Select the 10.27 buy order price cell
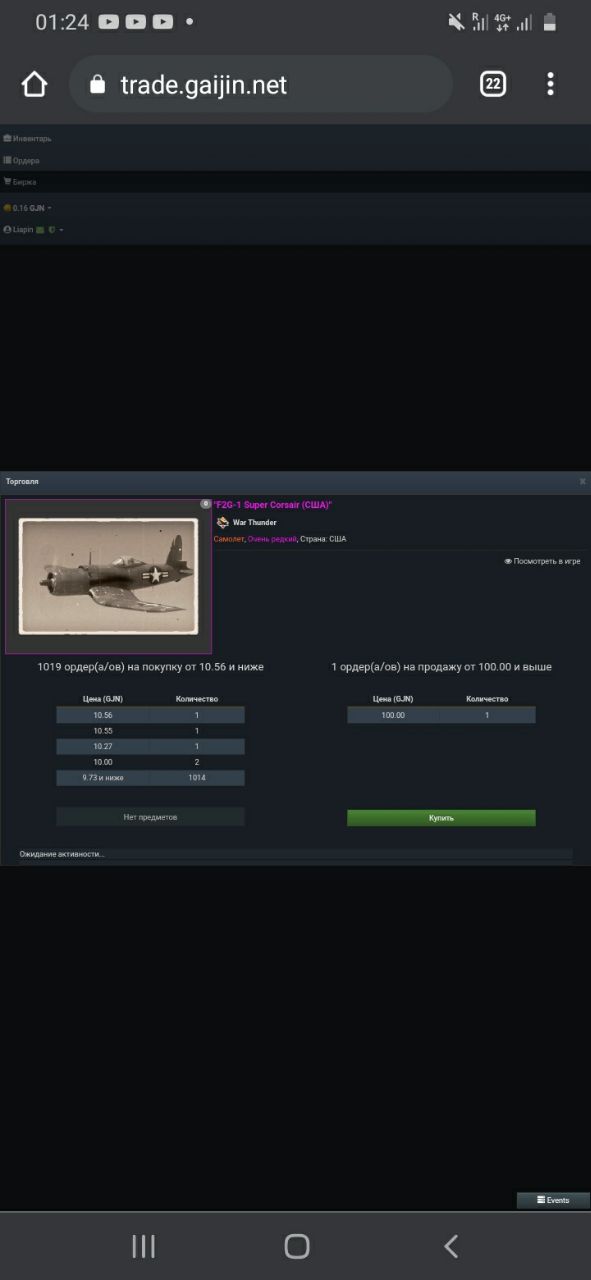Viewport: 591px width, 1280px height. 103,747
